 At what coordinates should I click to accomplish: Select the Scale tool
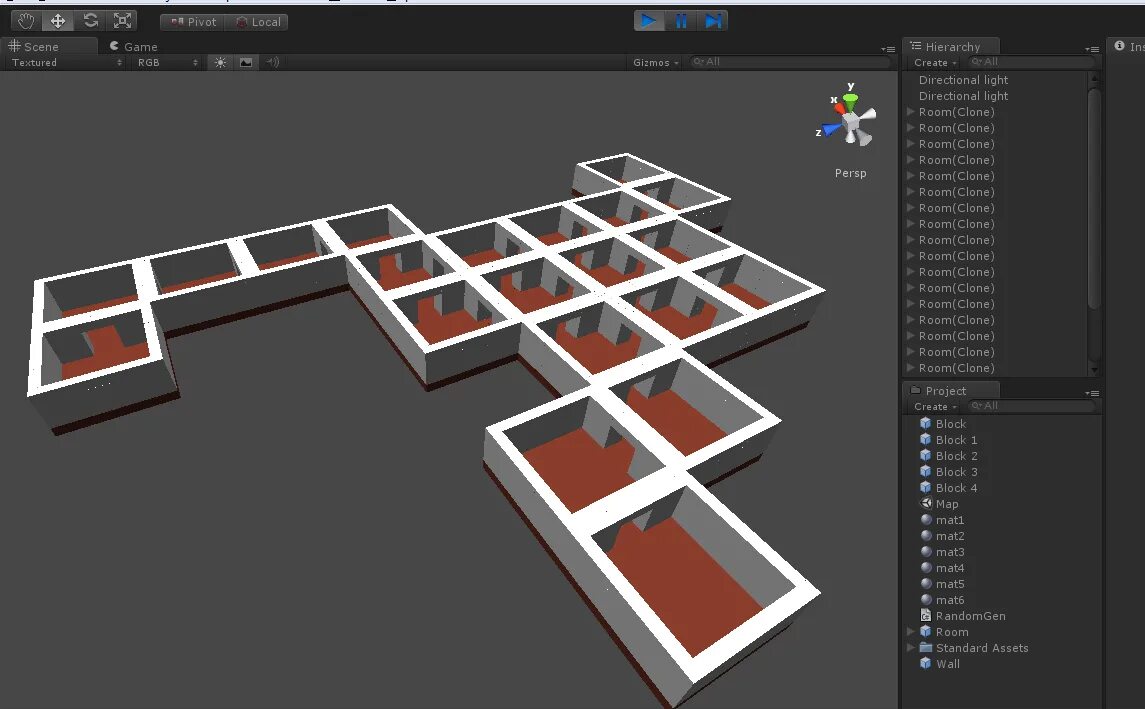click(x=122, y=21)
